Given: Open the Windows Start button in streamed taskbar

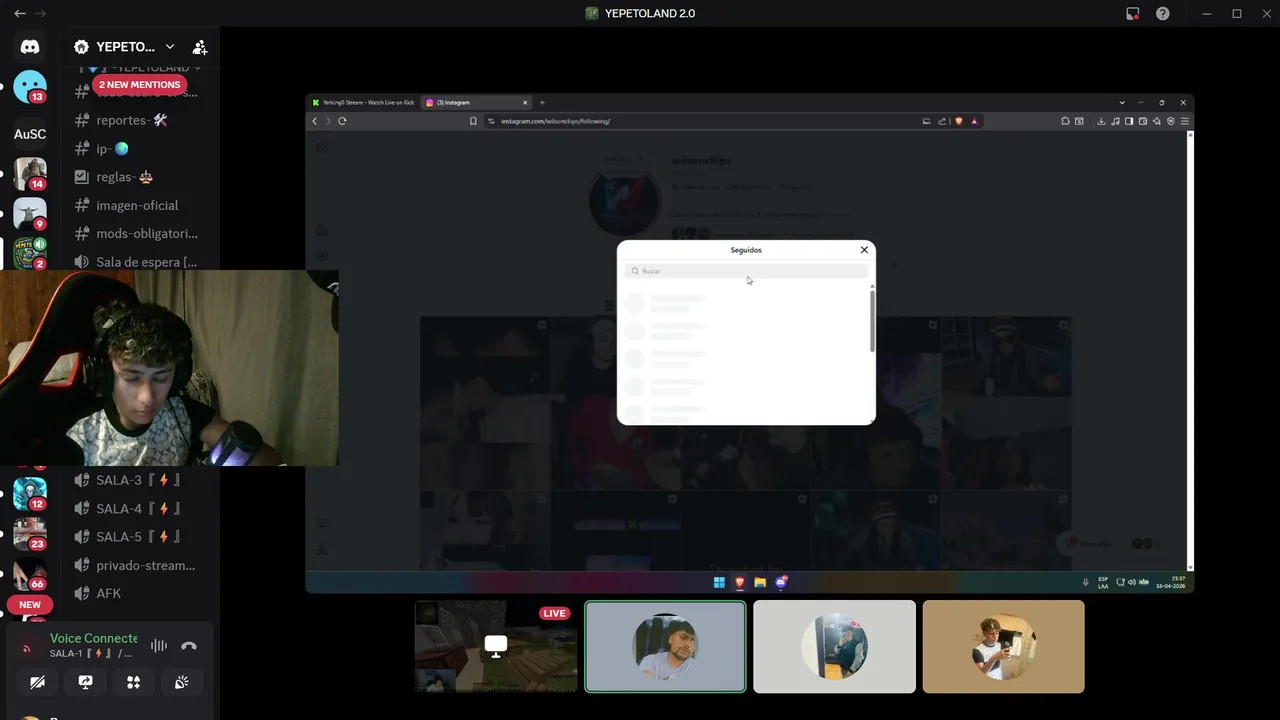Looking at the screenshot, I should coord(719,582).
